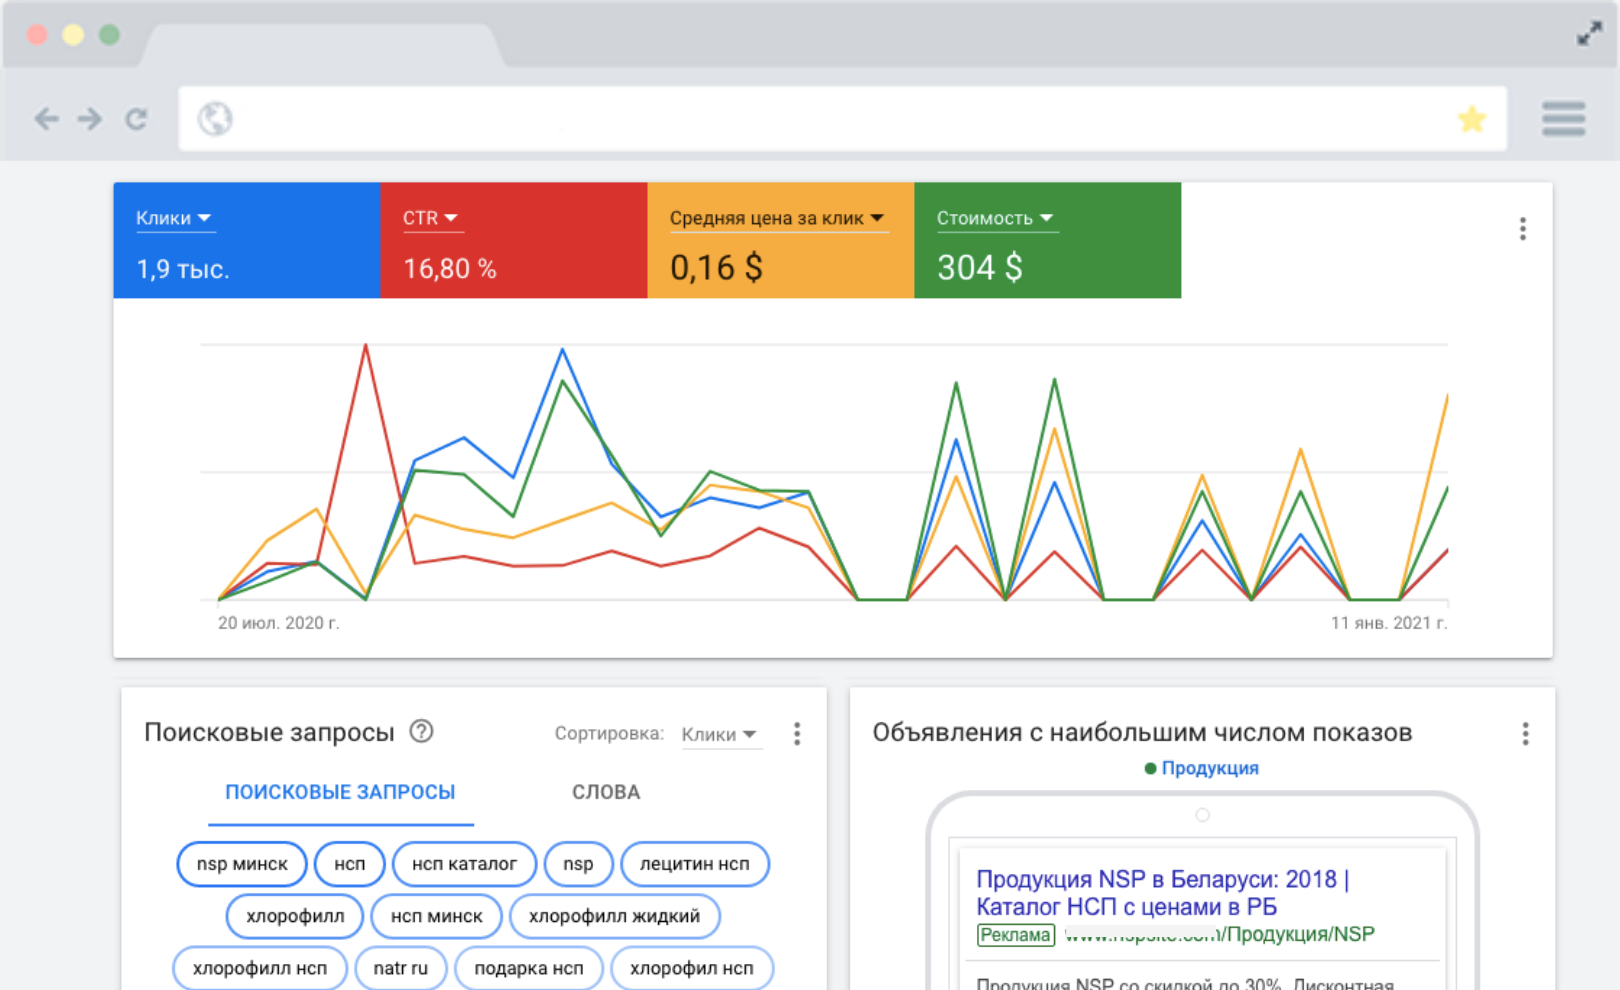Switch to the СЛОВА tab

click(606, 792)
